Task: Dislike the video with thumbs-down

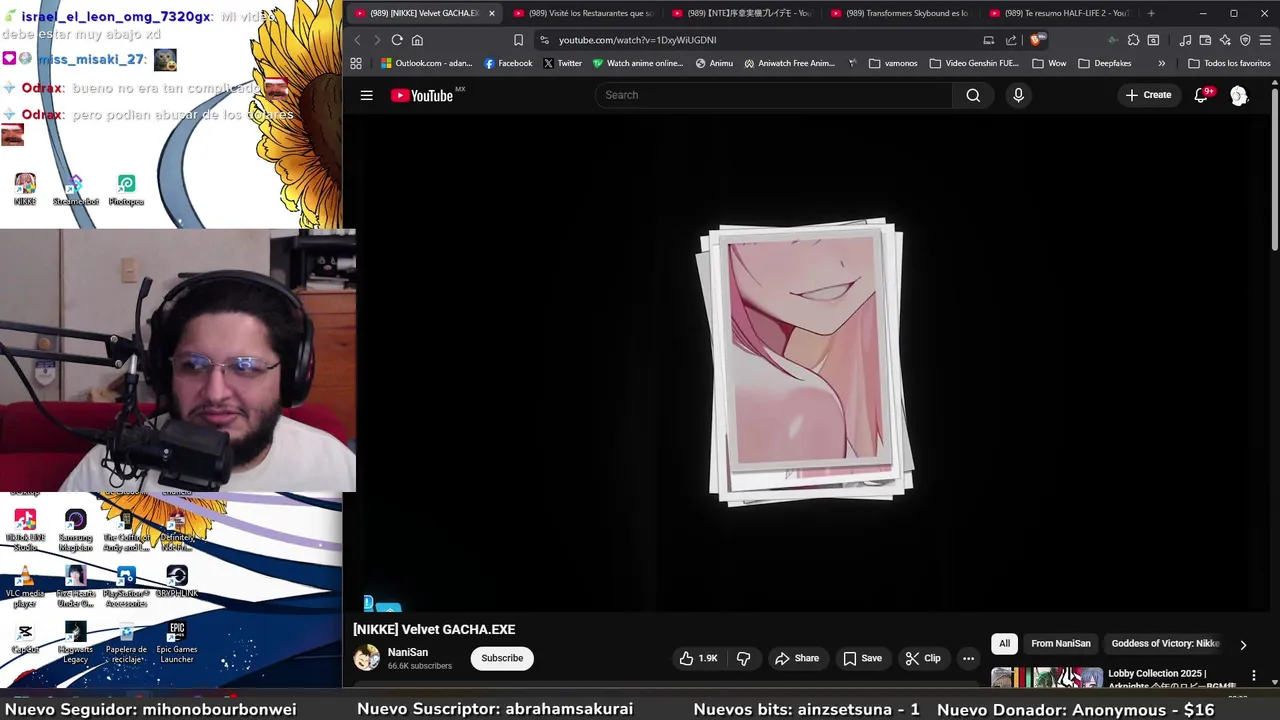Action: 743,658
